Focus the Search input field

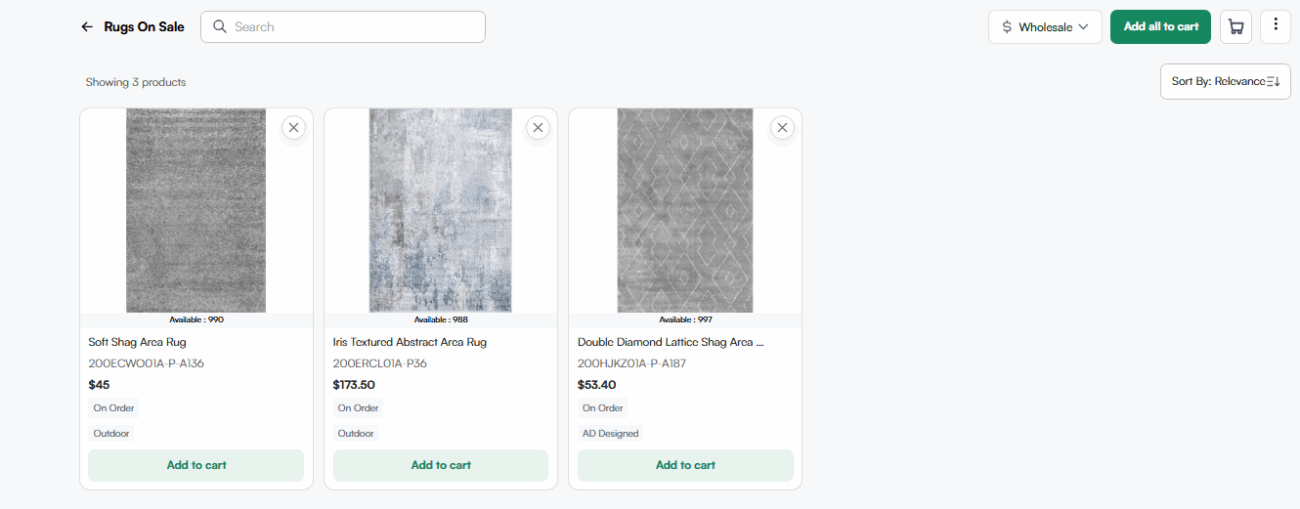(355, 27)
